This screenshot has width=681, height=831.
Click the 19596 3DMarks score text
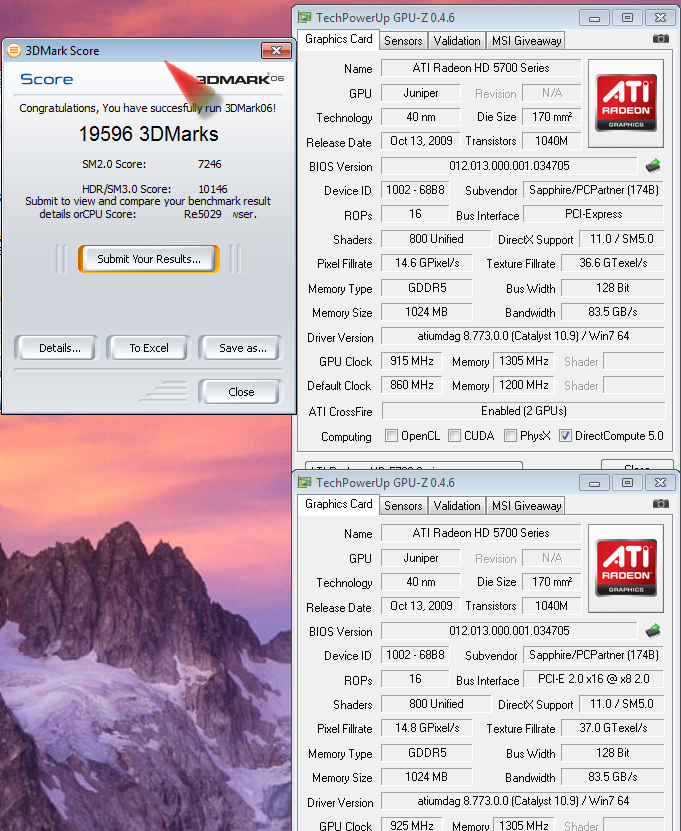(148, 134)
